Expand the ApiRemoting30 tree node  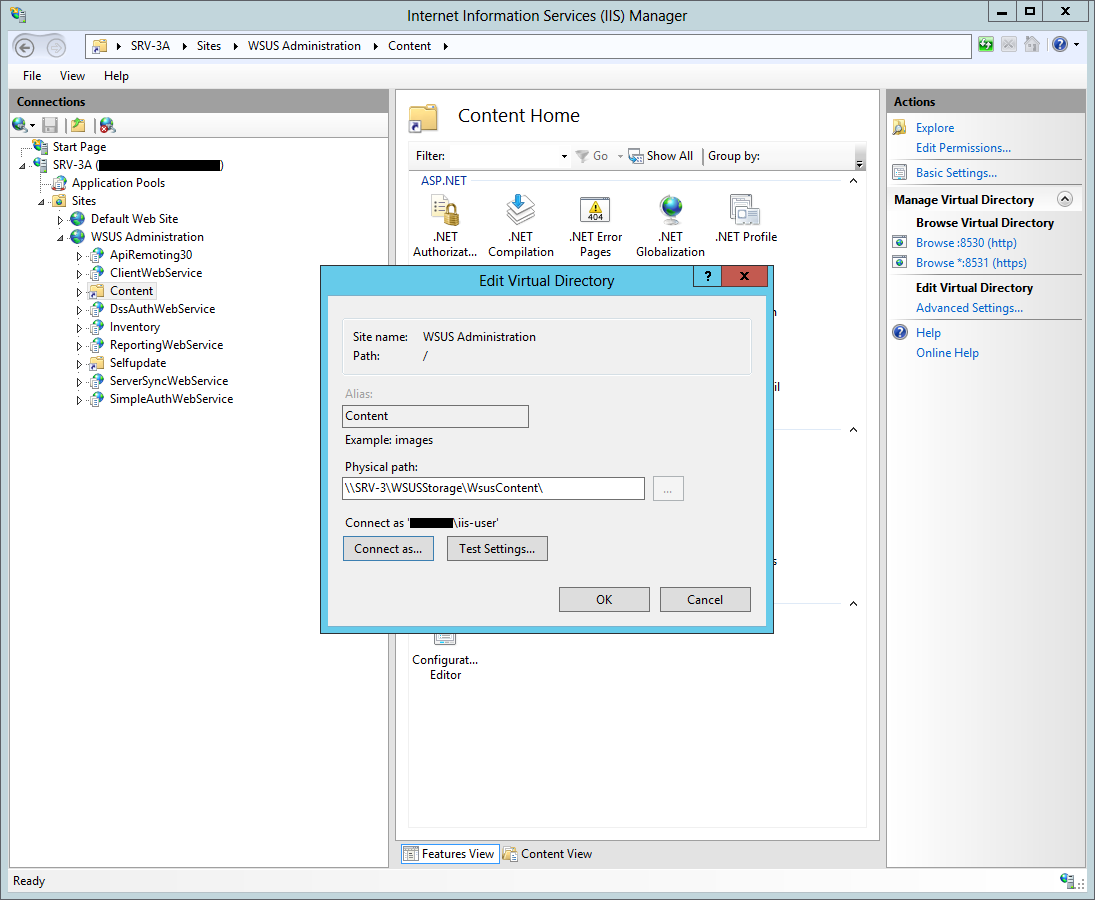[x=81, y=255]
